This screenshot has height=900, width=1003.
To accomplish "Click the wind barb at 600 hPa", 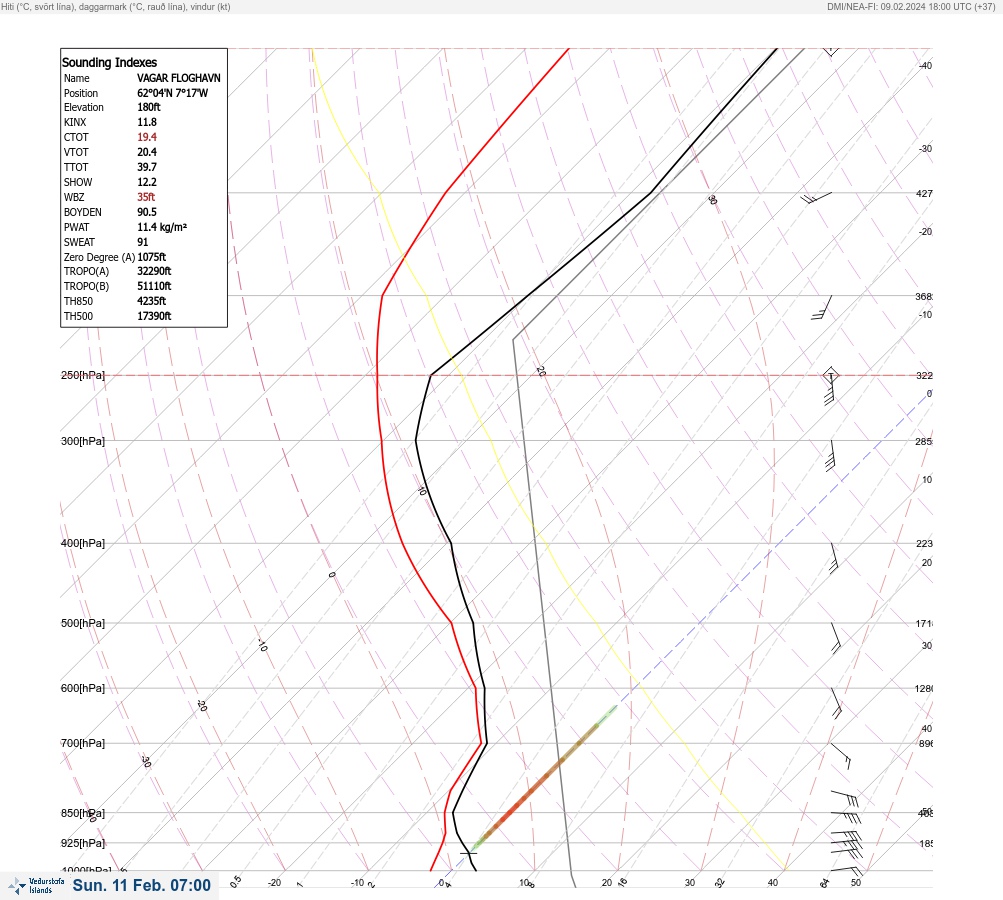I will click(837, 703).
